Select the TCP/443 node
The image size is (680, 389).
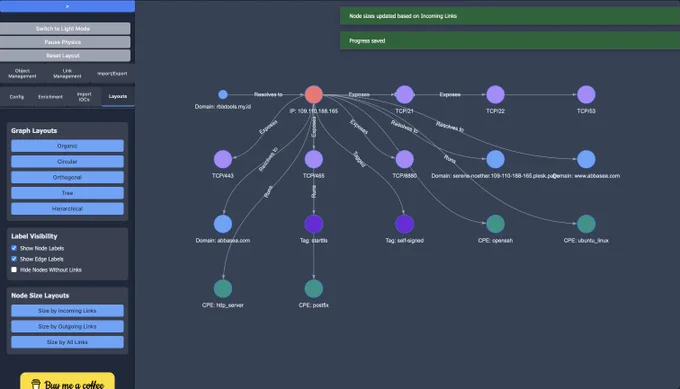223,159
